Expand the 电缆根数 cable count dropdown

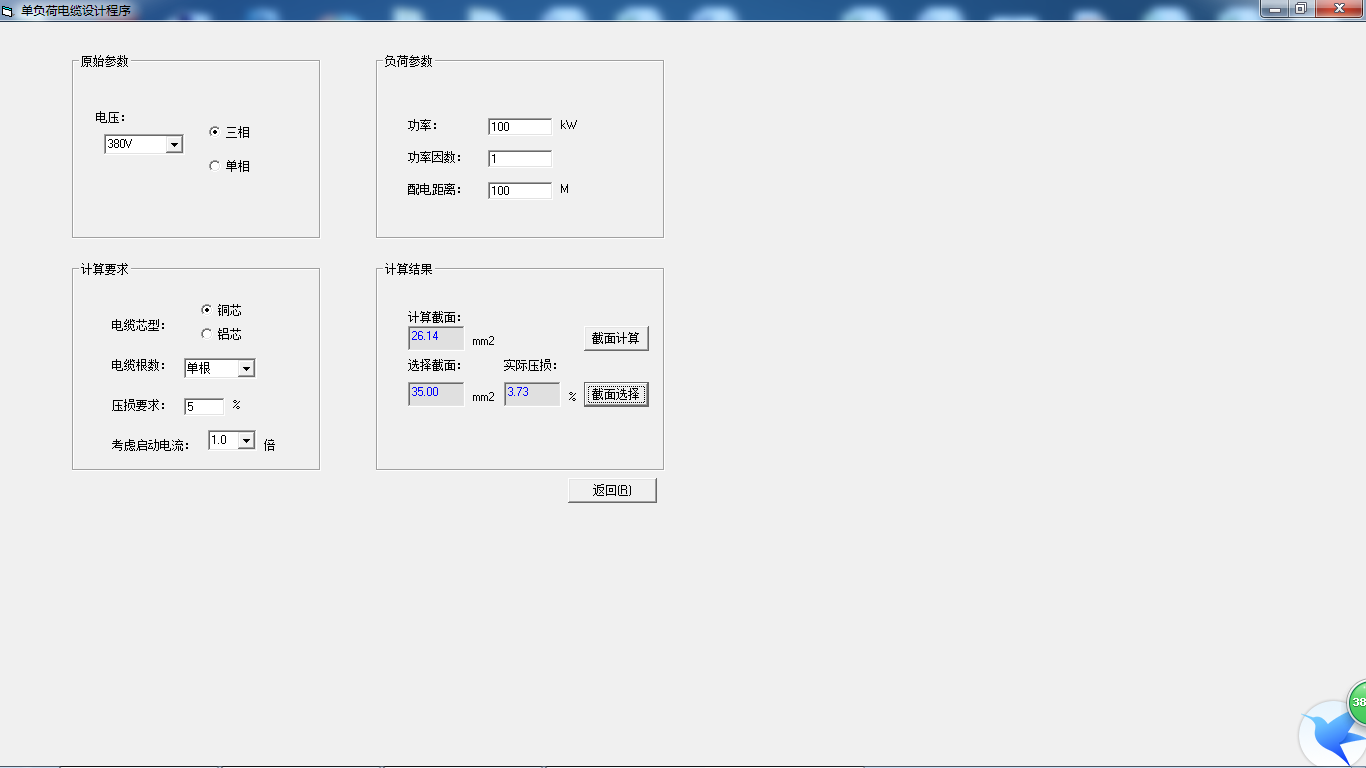click(x=246, y=369)
